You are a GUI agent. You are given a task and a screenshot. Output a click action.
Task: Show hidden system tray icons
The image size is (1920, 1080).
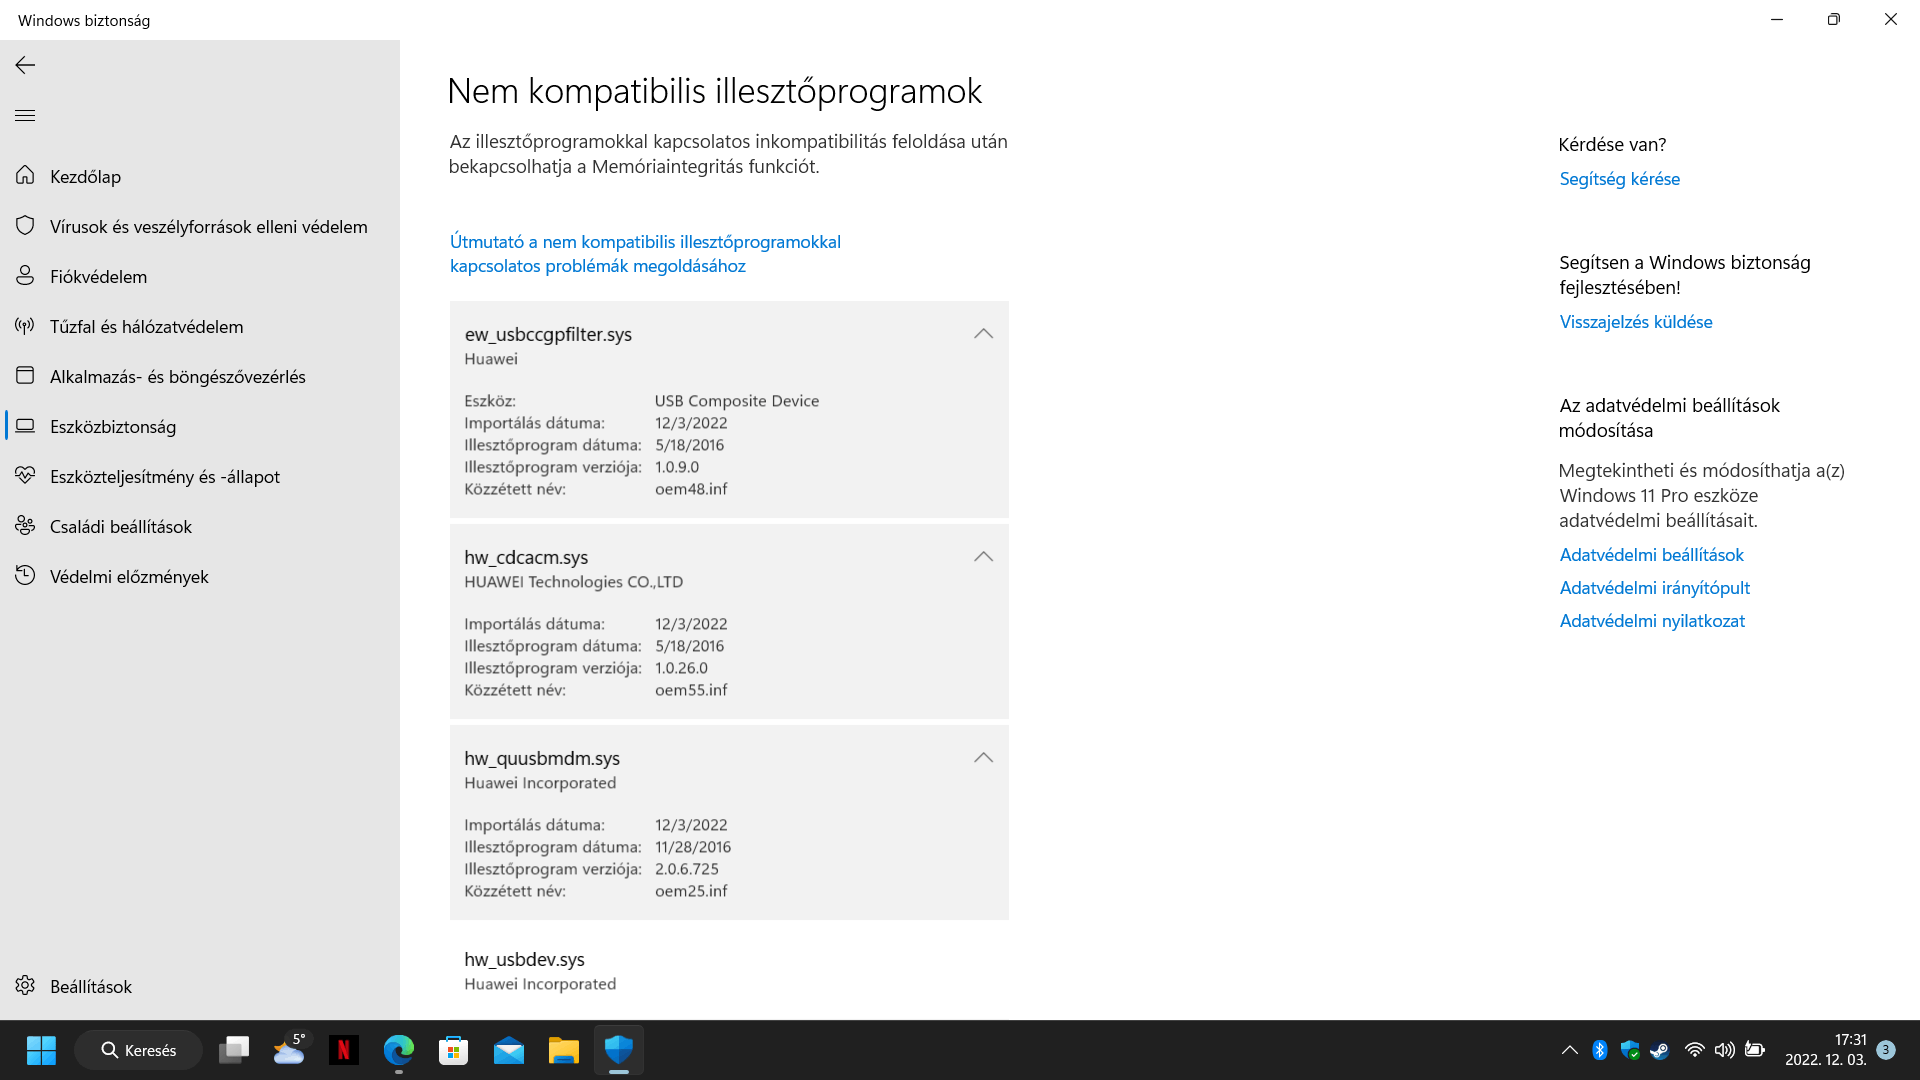1569,1050
